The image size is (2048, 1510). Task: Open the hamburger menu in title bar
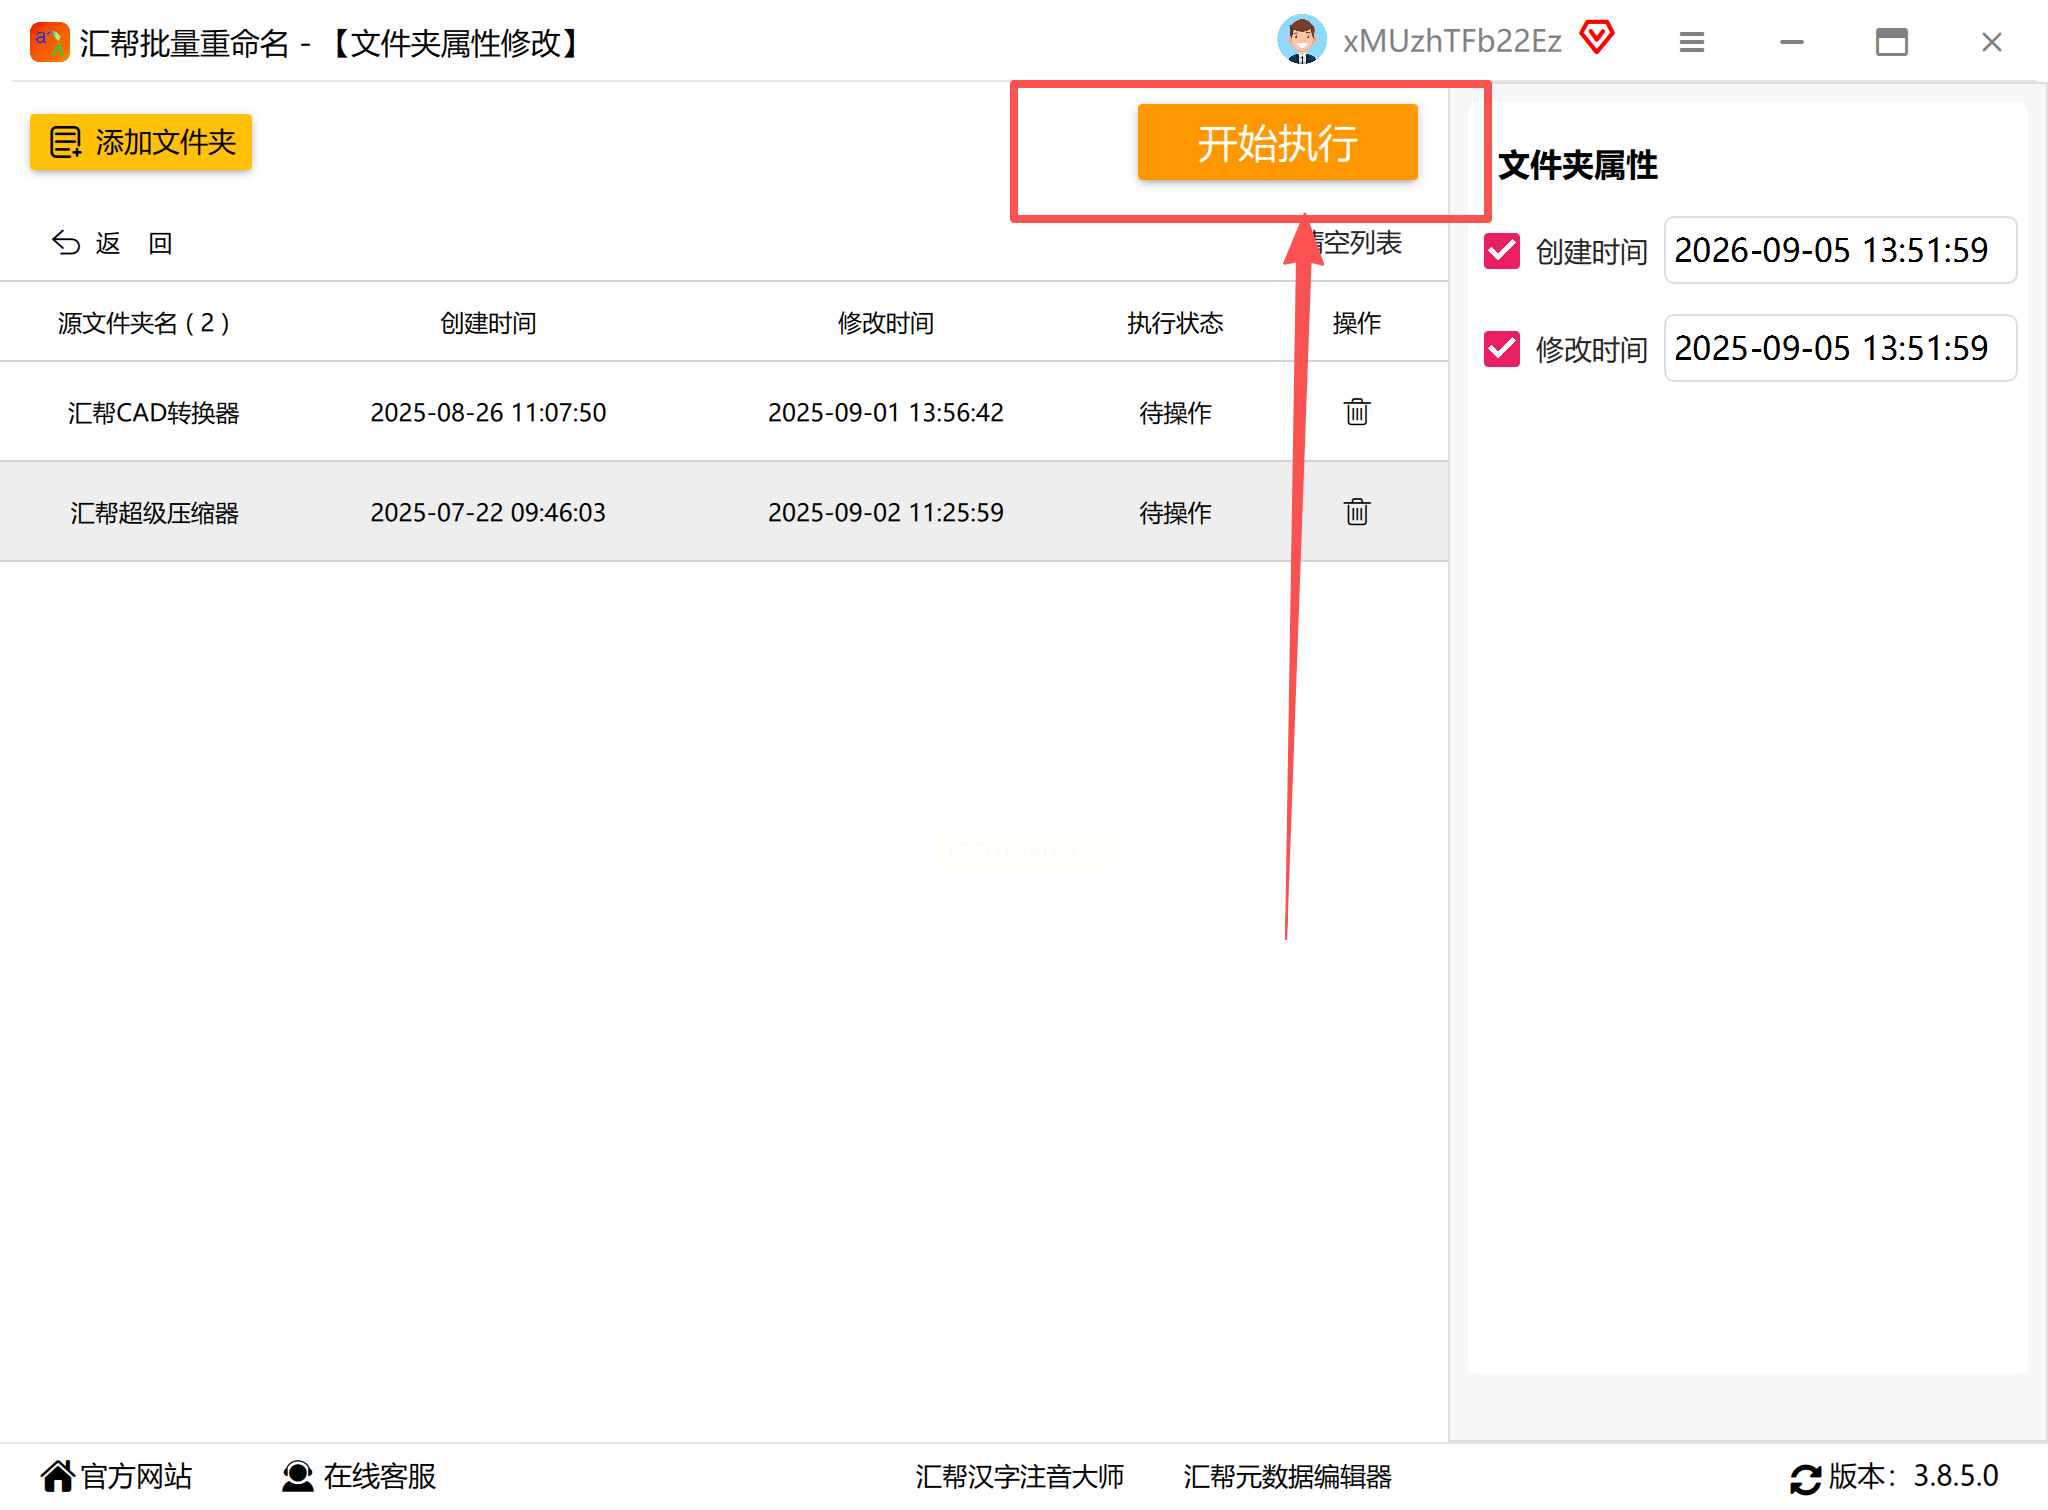1691,42
